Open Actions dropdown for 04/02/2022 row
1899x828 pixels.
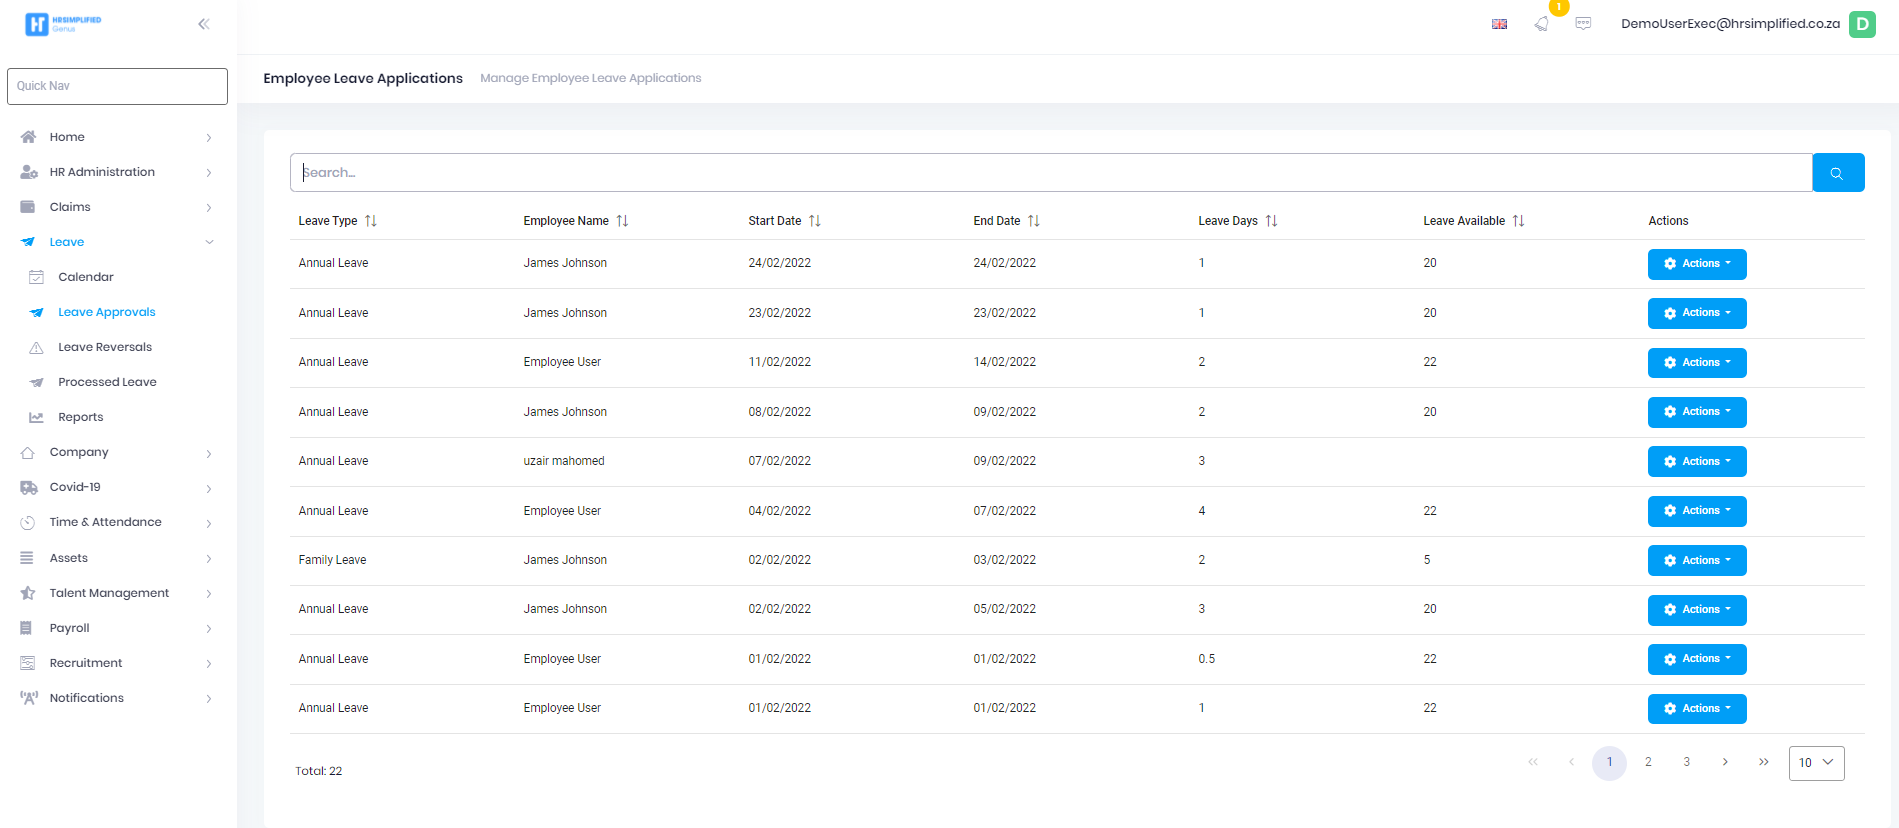[x=1697, y=511]
